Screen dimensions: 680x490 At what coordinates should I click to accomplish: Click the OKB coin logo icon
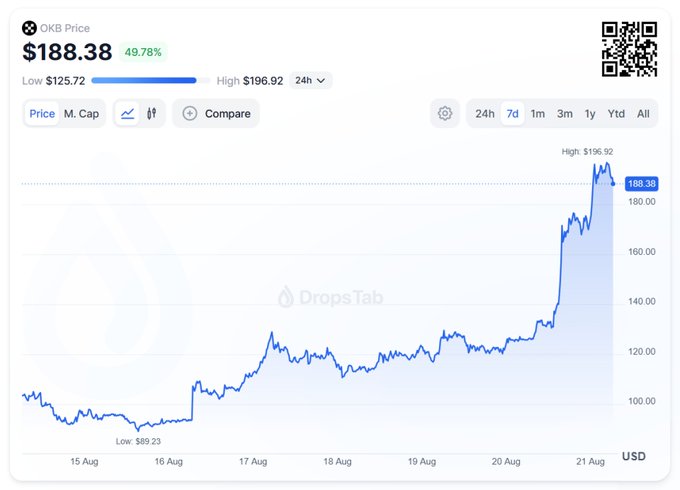tap(29, 27)
